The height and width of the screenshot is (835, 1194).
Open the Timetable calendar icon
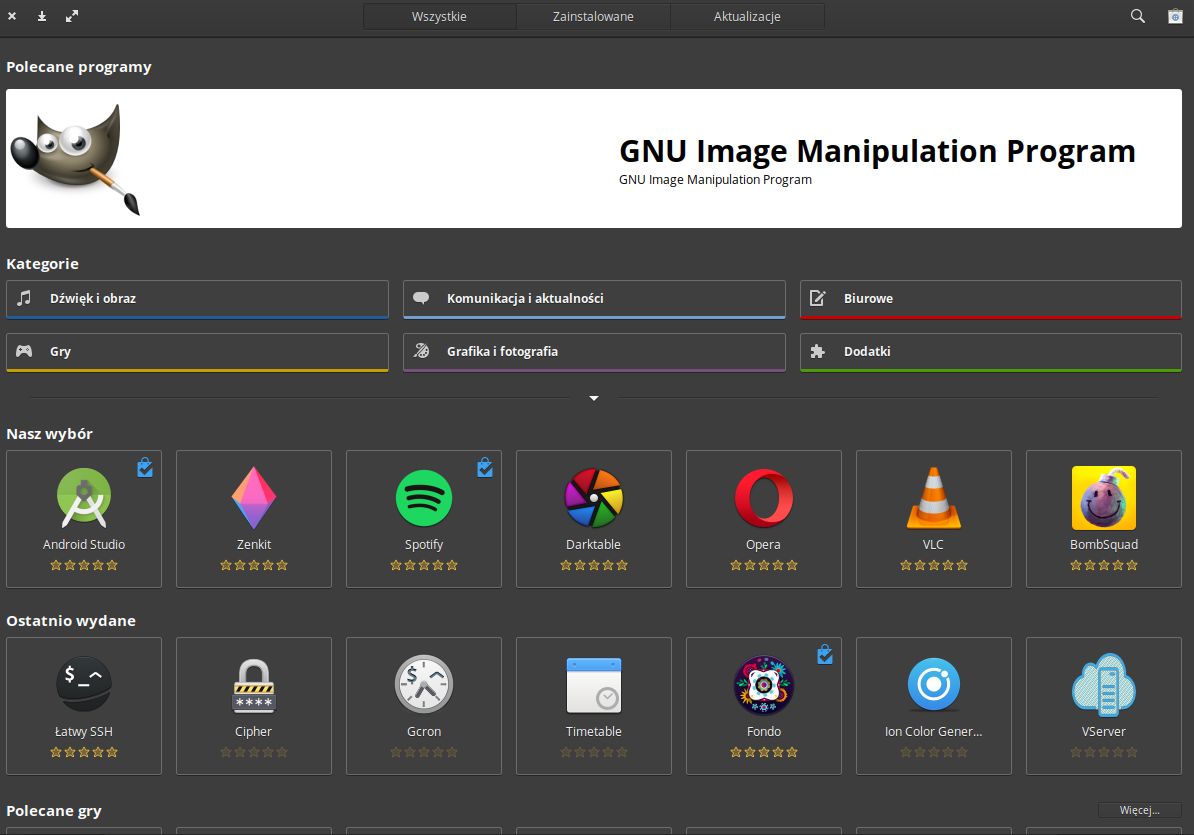point(594,685)
